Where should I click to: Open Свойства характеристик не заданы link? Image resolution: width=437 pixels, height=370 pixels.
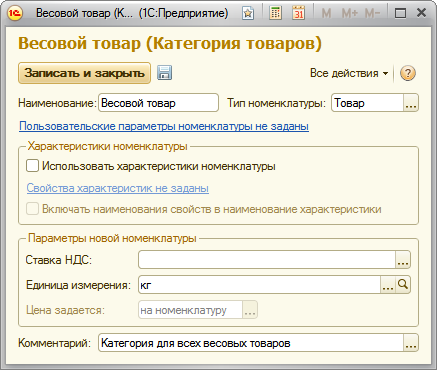tap(118, 188)
